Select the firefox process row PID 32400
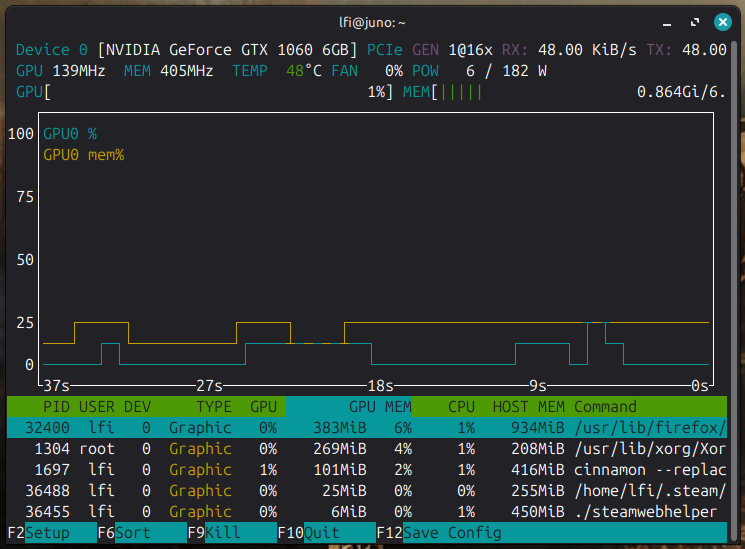The height and width of the screenshot is (549, 745). 367,427
